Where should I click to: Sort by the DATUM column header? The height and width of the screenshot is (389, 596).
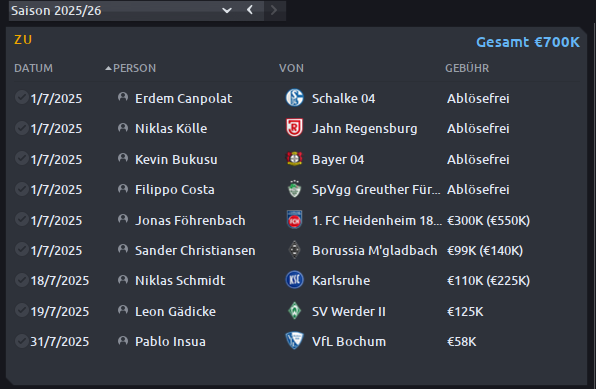tap(33, 68)
